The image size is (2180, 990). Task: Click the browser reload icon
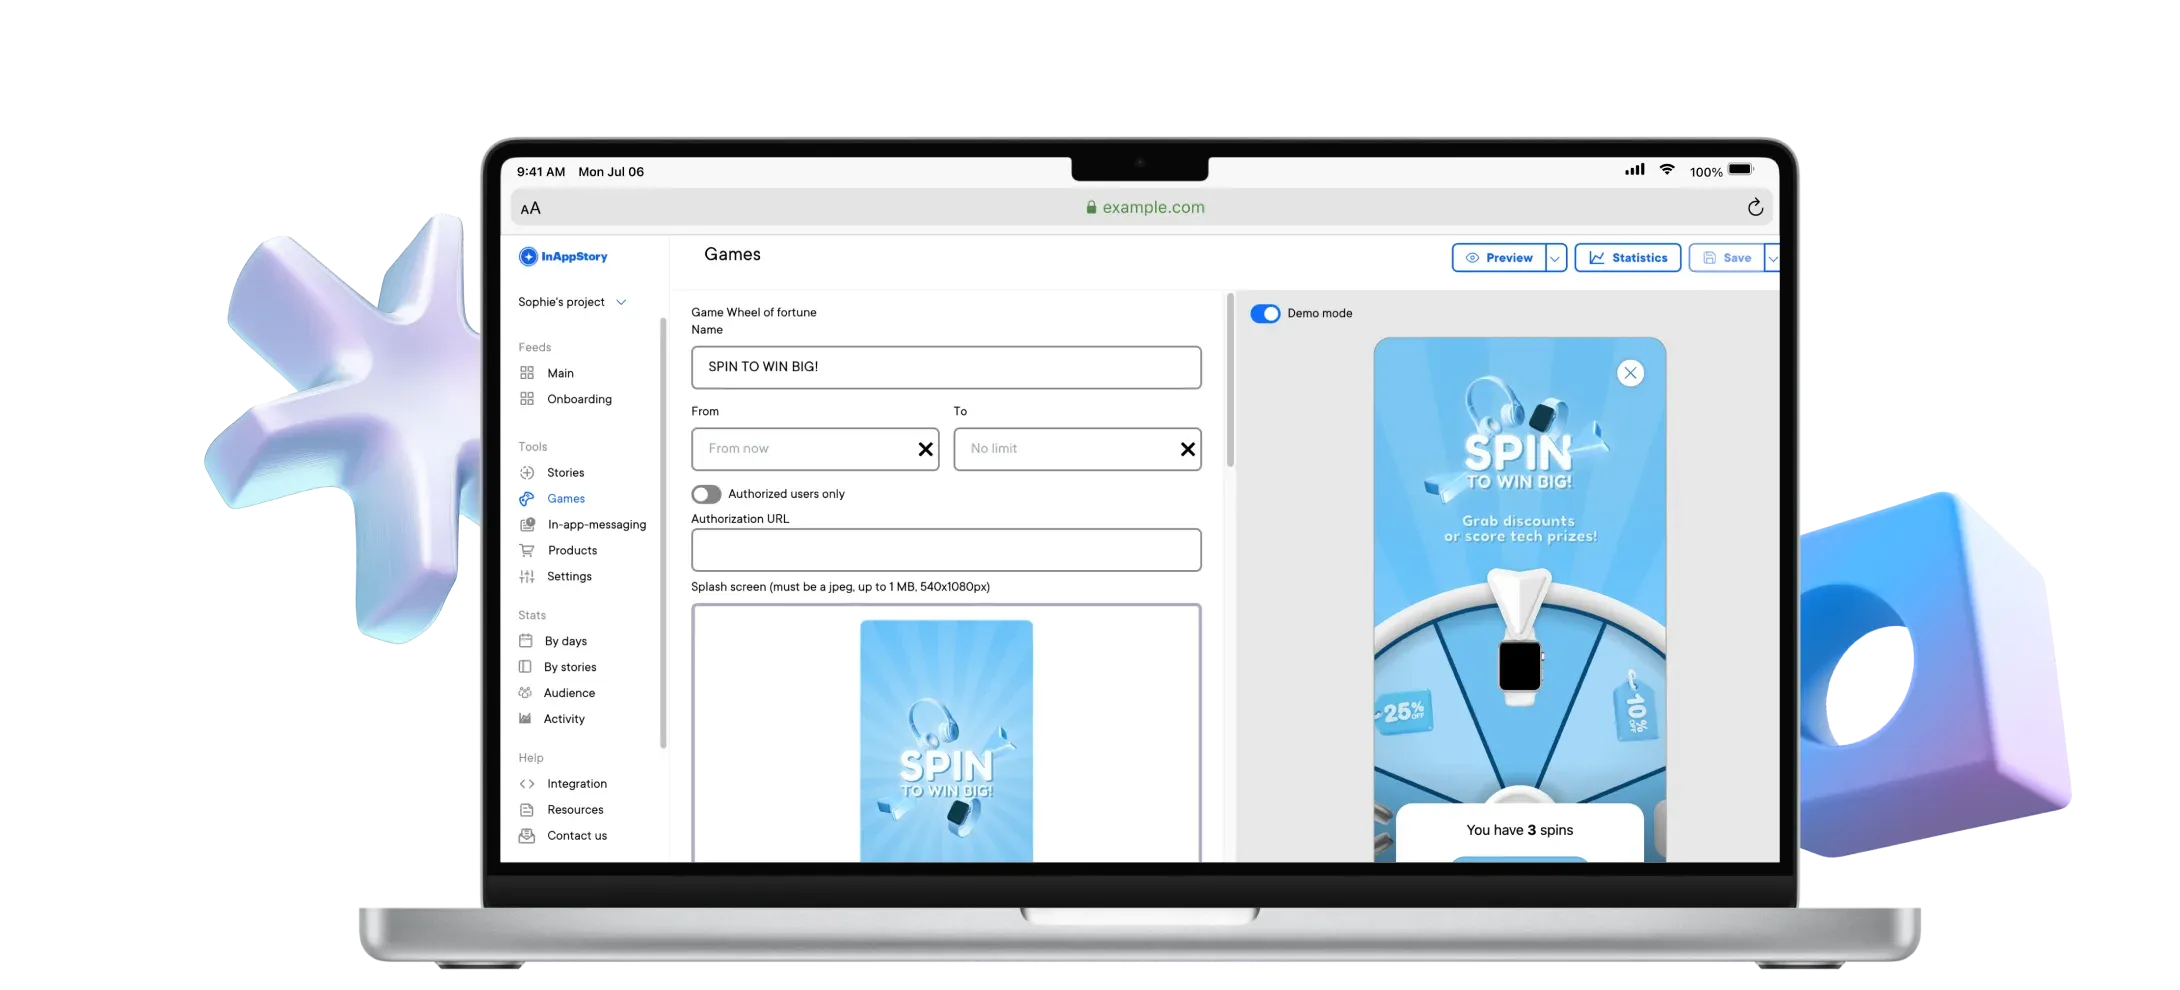(1754, 208)
